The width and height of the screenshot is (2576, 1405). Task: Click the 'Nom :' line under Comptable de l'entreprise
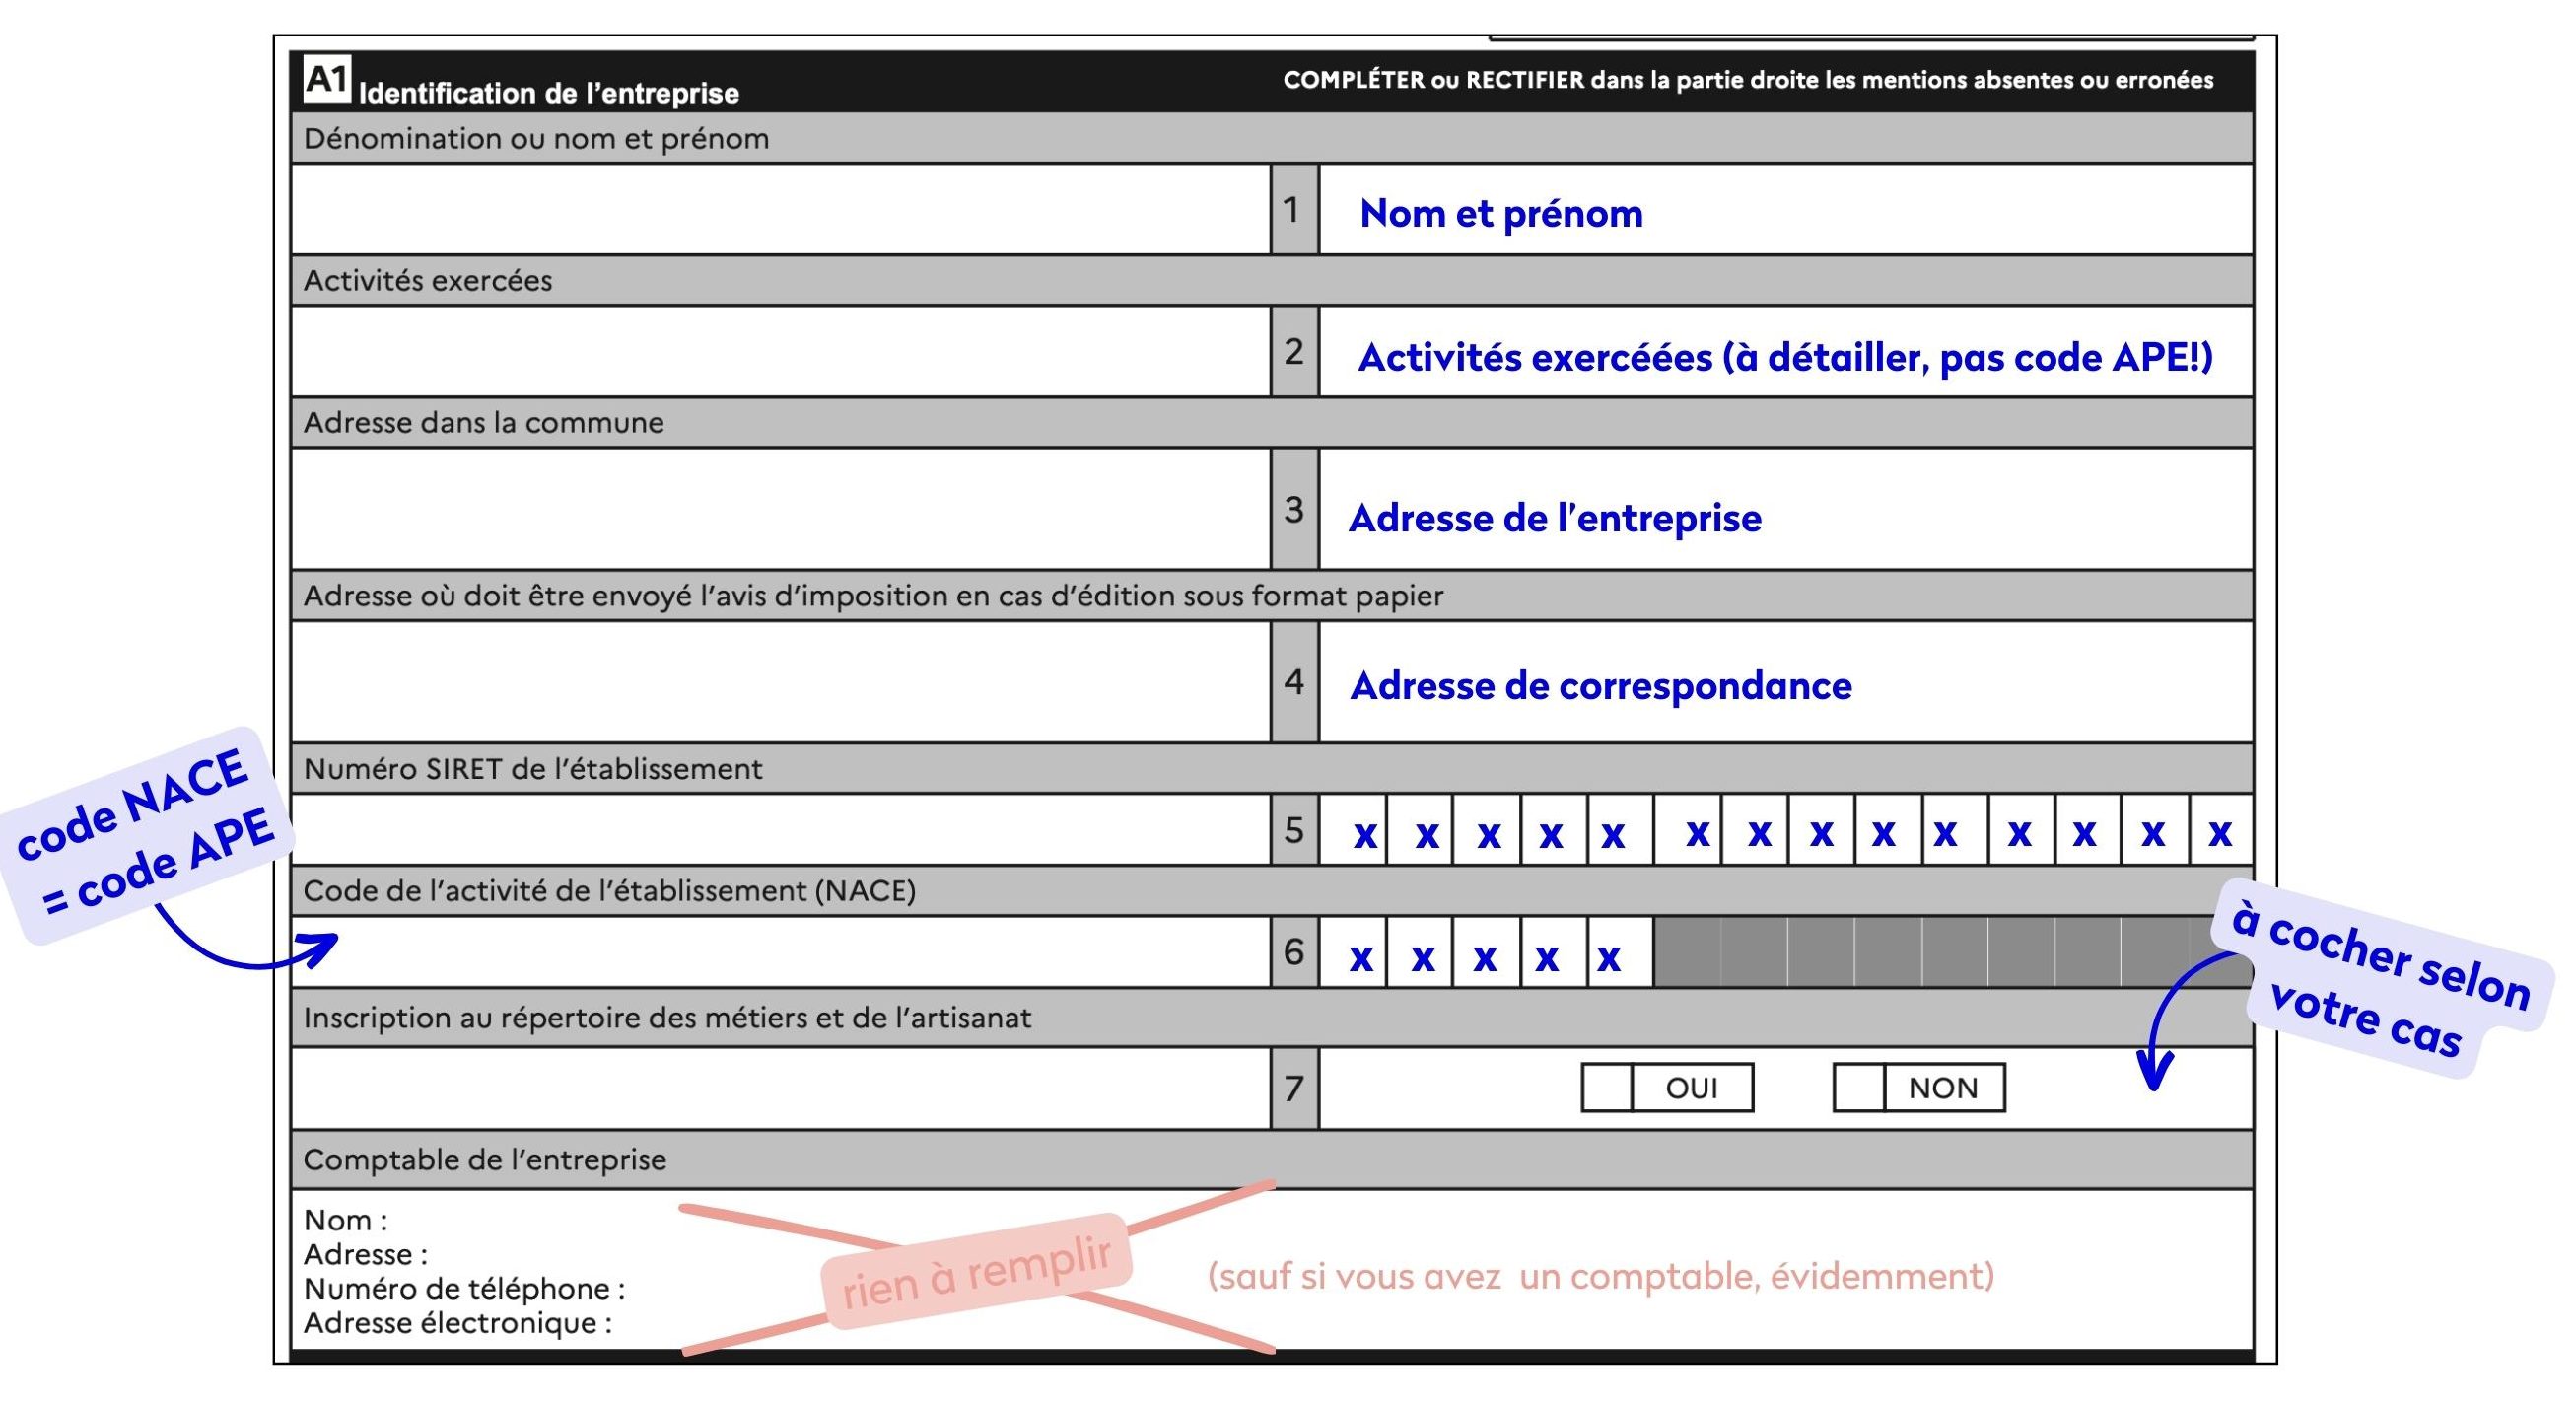(346, 1220)
